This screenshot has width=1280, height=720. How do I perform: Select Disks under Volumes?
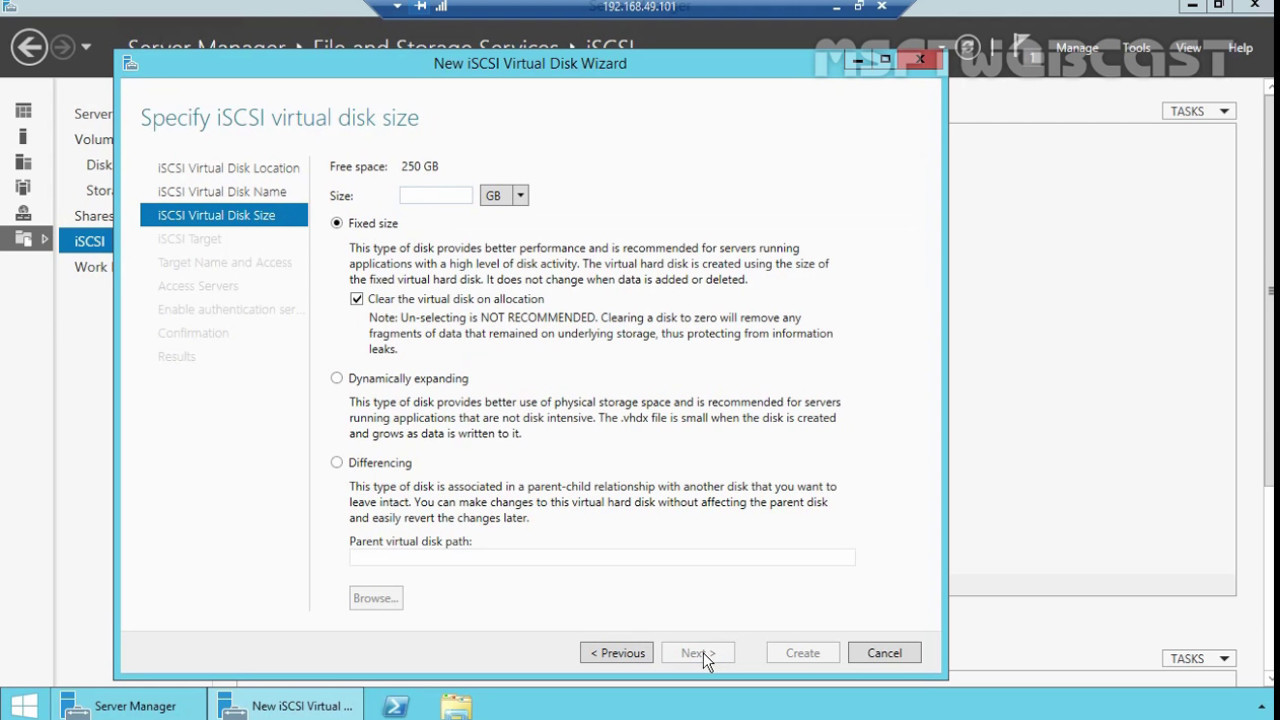click(99, 165)
